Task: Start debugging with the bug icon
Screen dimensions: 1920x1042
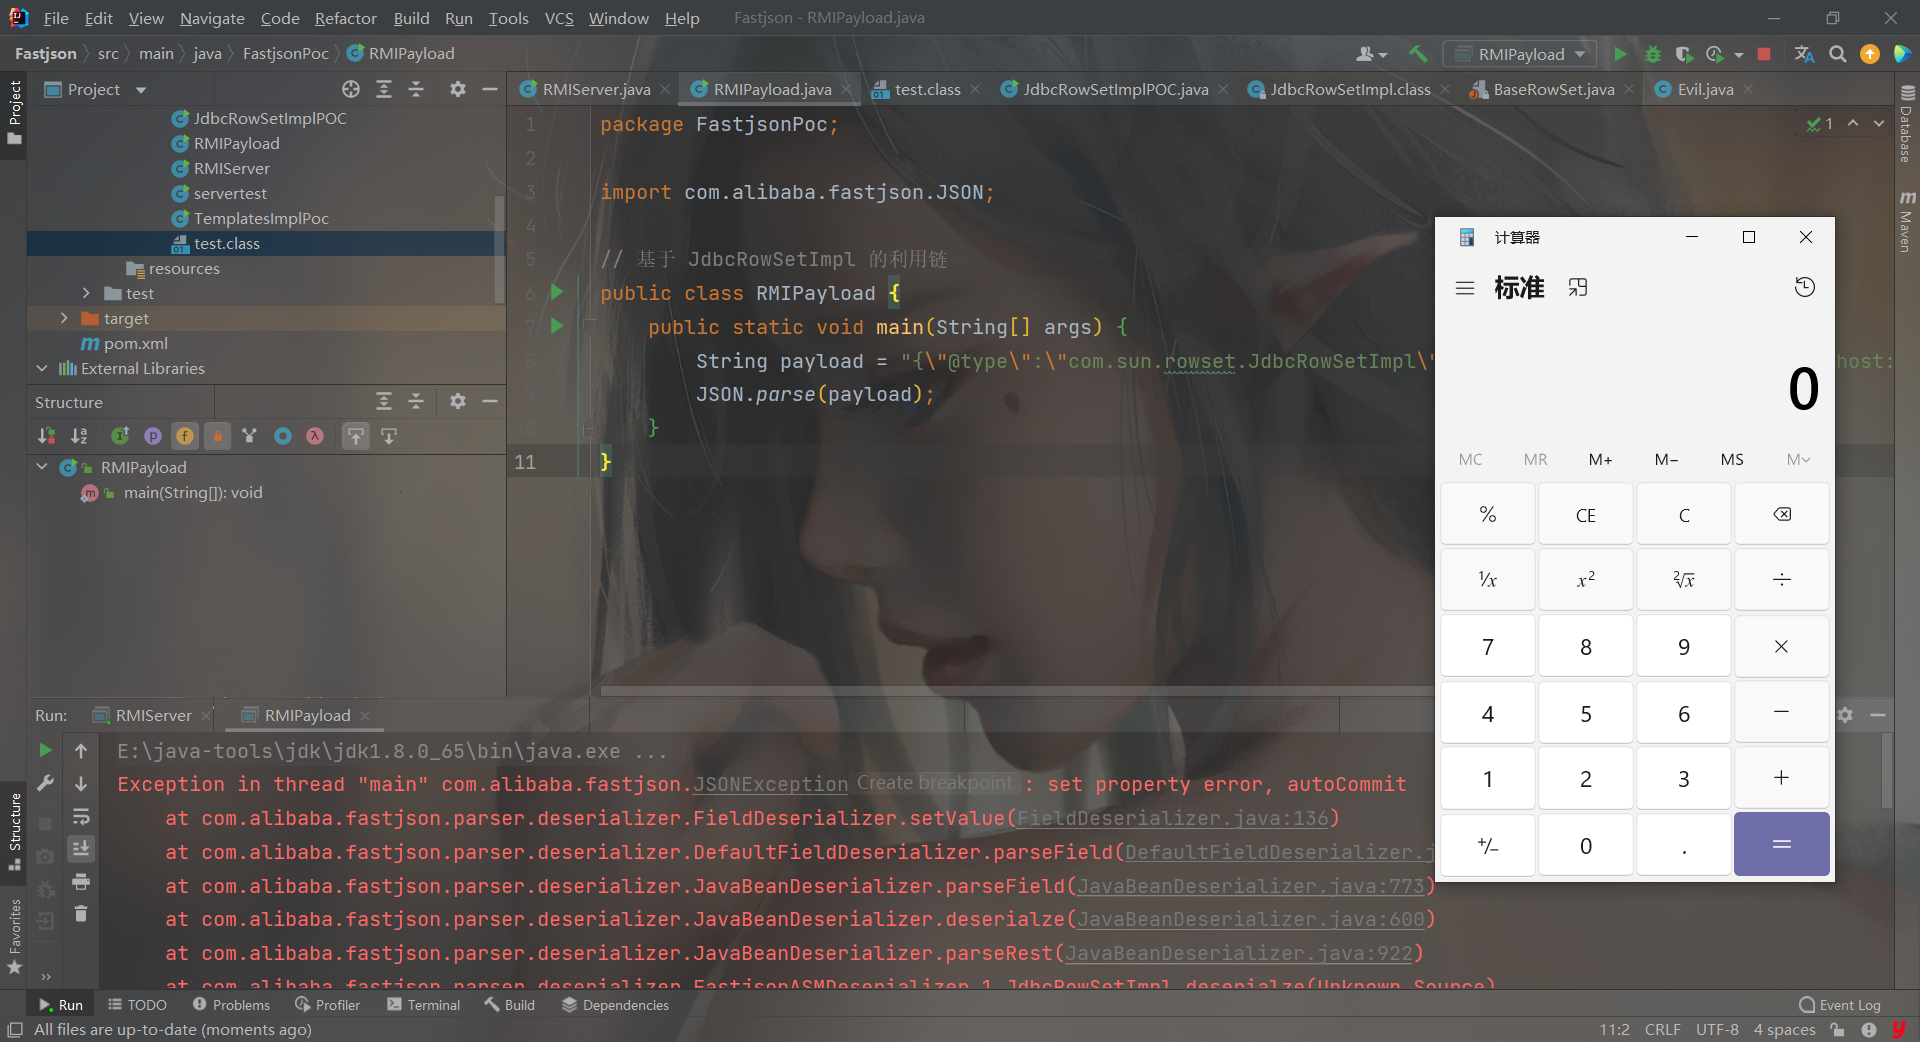Action: tap(1653, 54)
